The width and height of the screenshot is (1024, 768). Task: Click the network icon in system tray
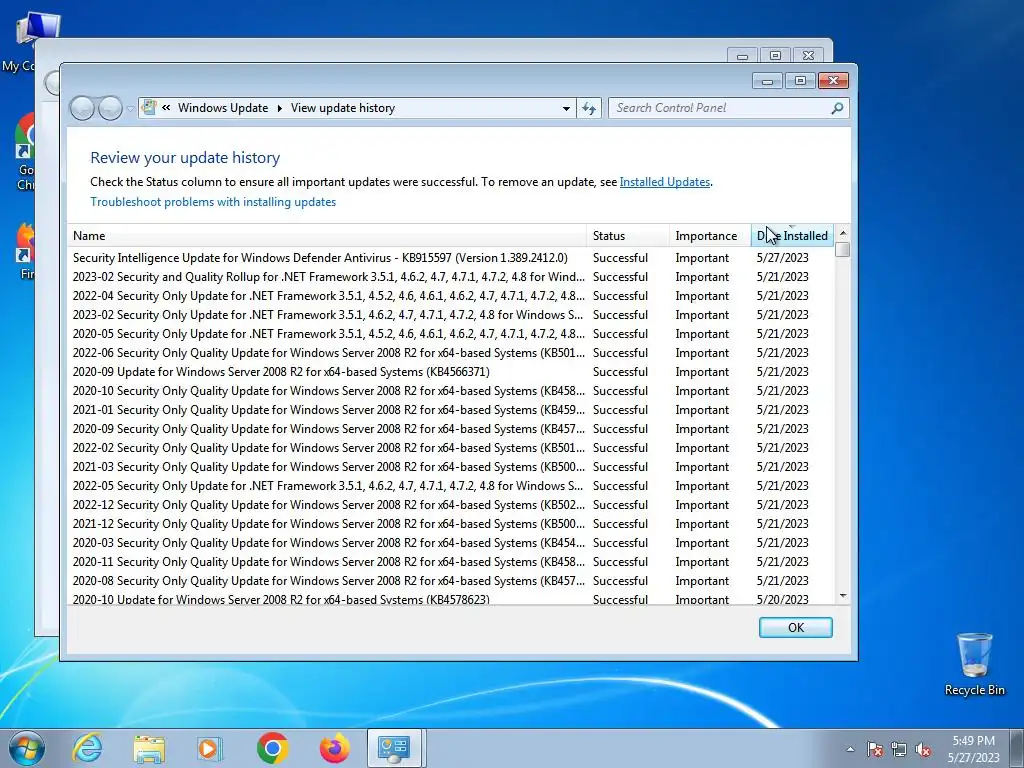(899, 750)
